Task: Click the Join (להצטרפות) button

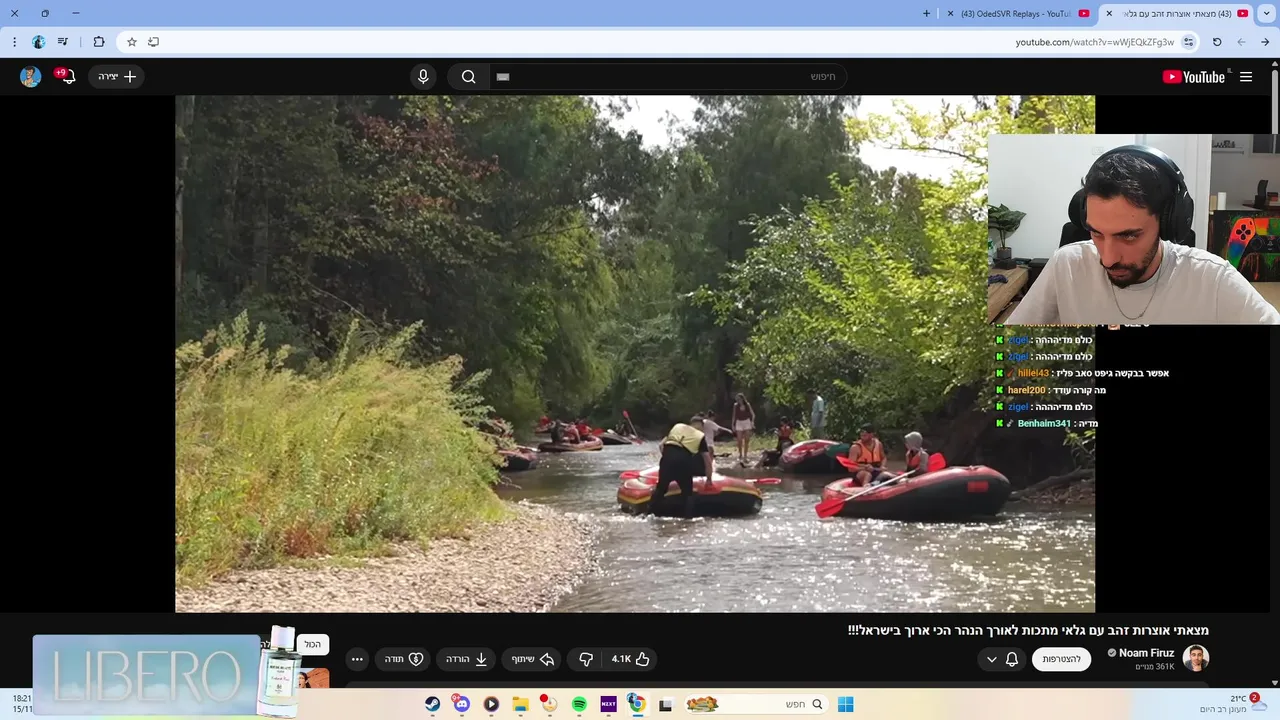Action: tap(1061, 659)
